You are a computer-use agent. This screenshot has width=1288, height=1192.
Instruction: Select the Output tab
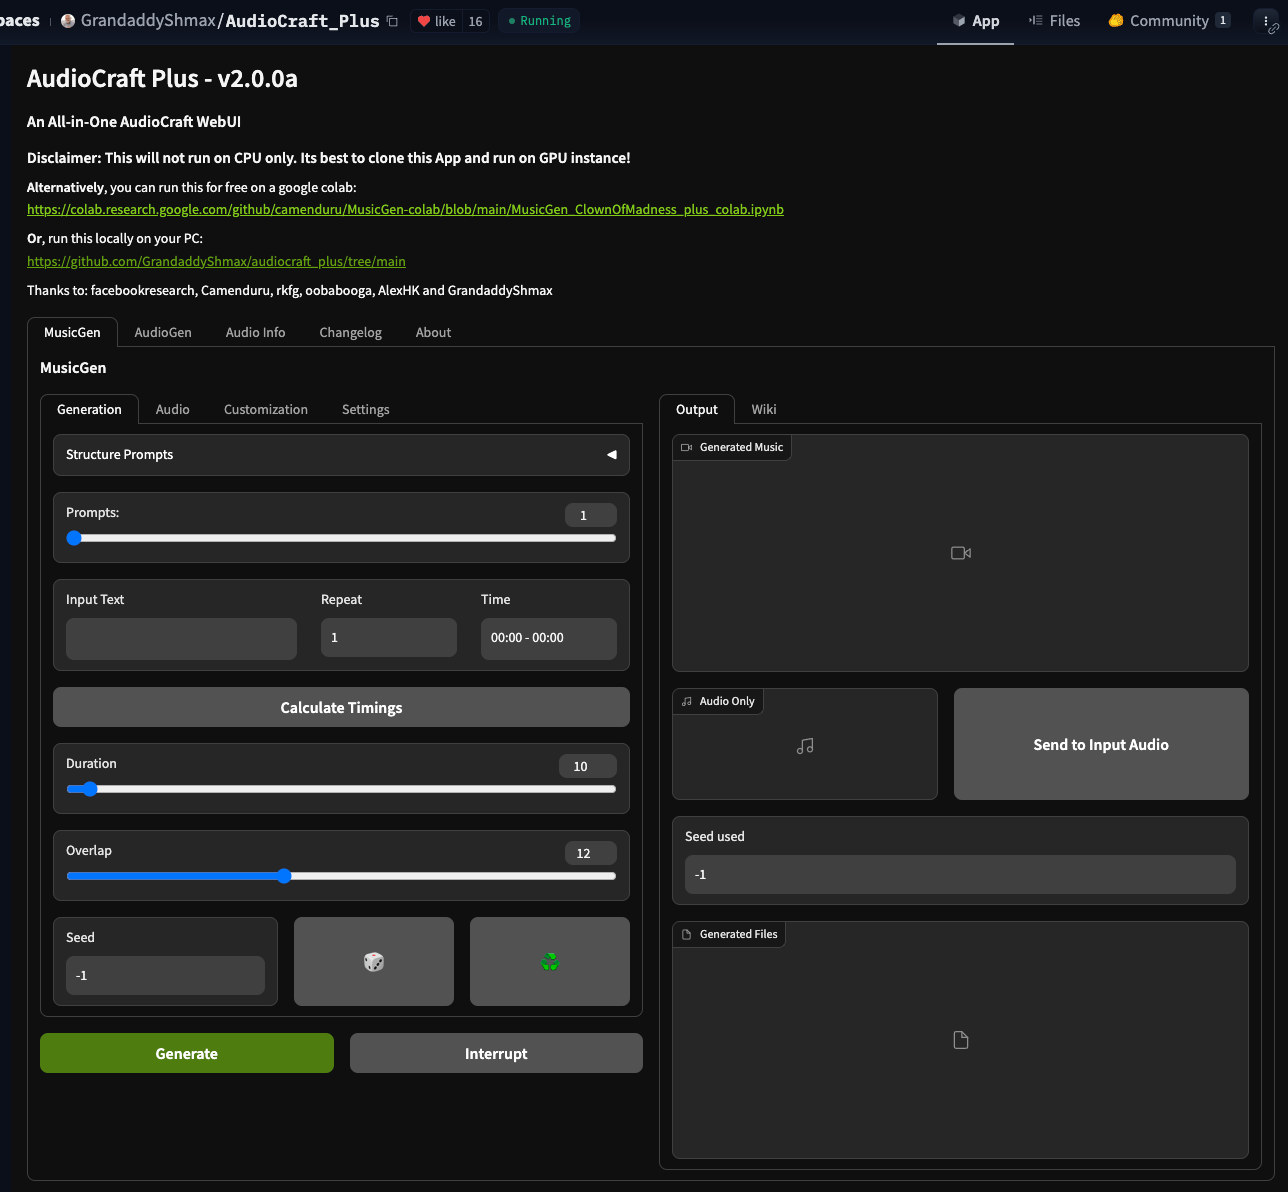click(697, 409)
